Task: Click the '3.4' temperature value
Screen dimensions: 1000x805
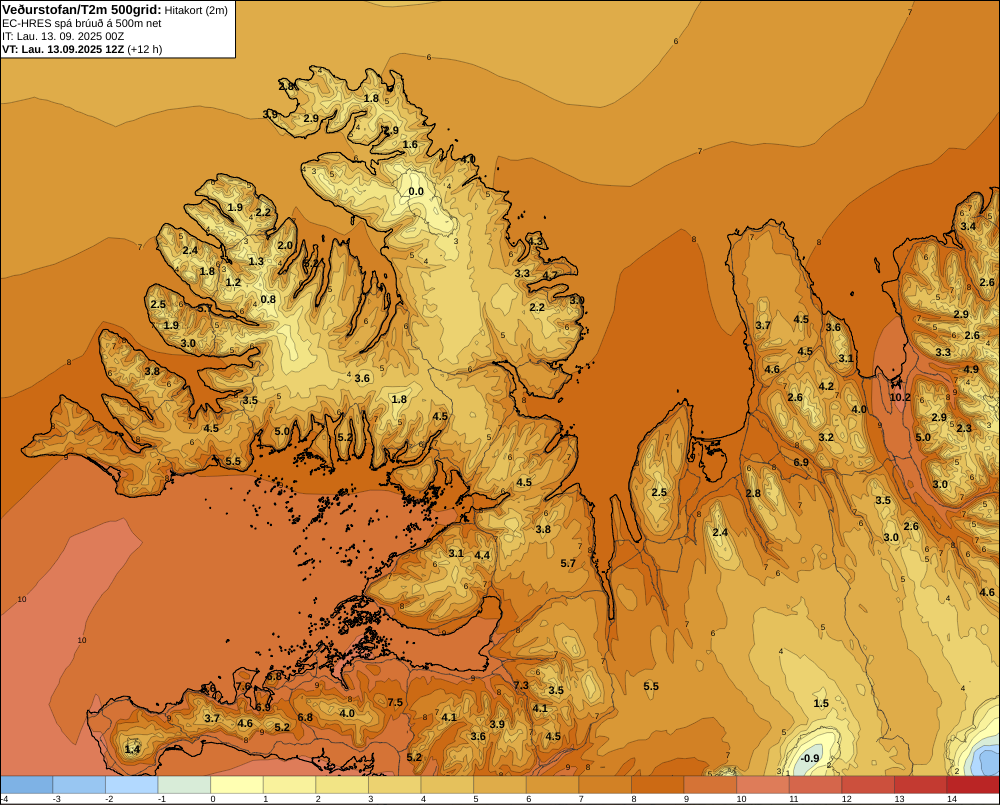Action: (x=968, y=226)
